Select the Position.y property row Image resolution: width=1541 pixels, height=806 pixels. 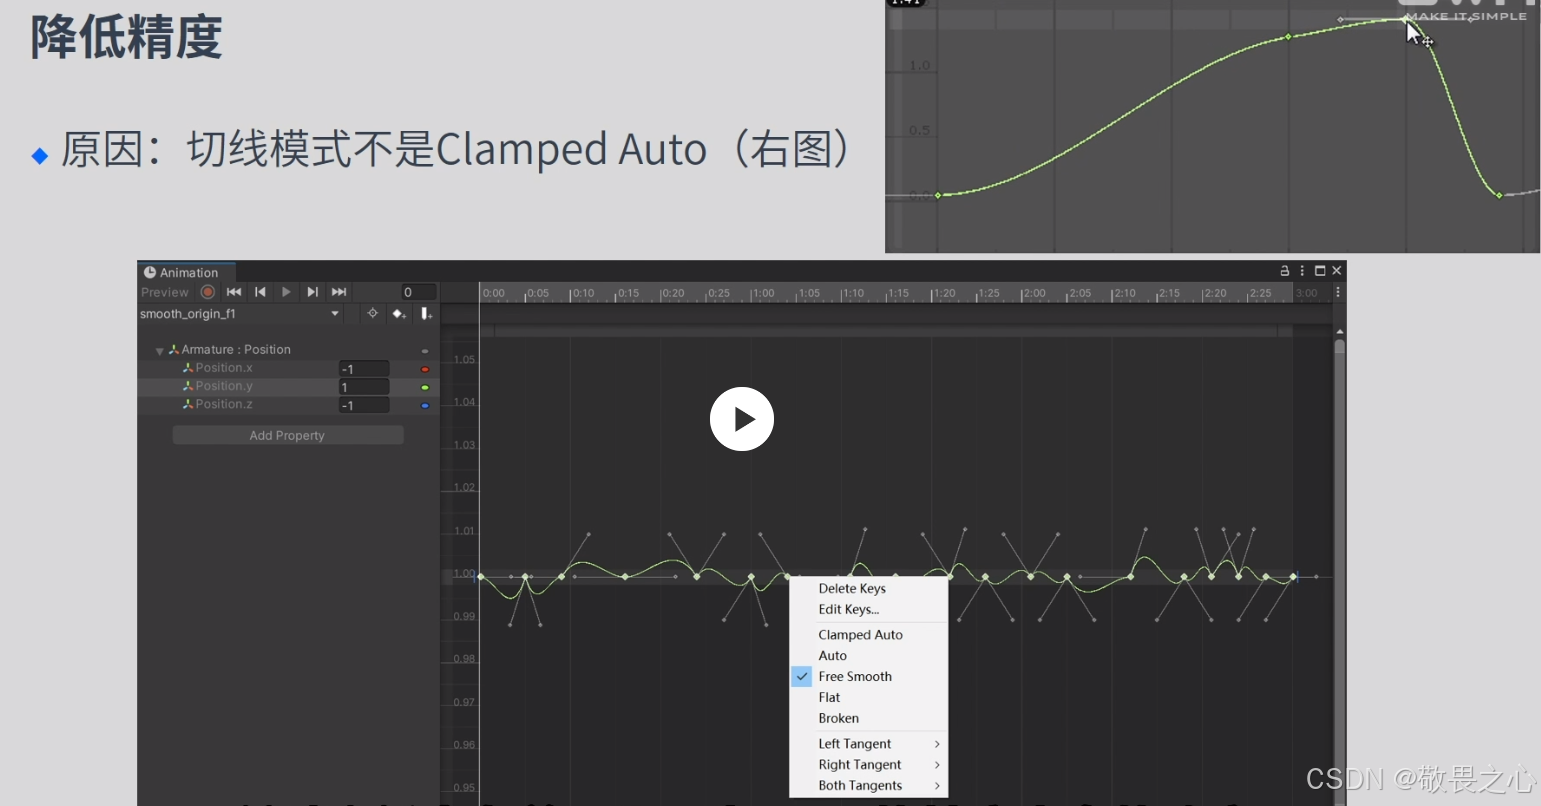pyautogui.click(x=288, y=386)
